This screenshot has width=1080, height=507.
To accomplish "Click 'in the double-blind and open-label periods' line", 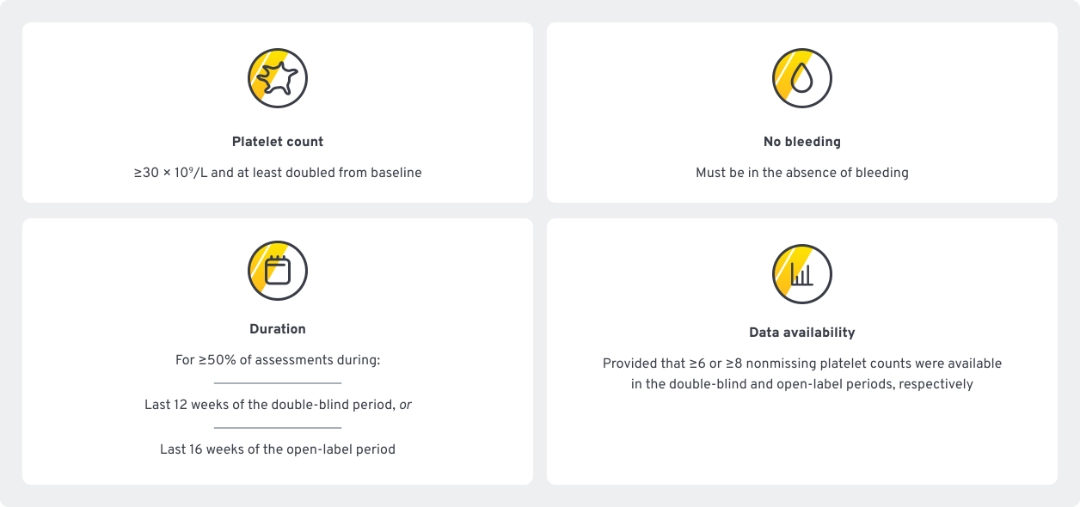I will pos(802,385).
